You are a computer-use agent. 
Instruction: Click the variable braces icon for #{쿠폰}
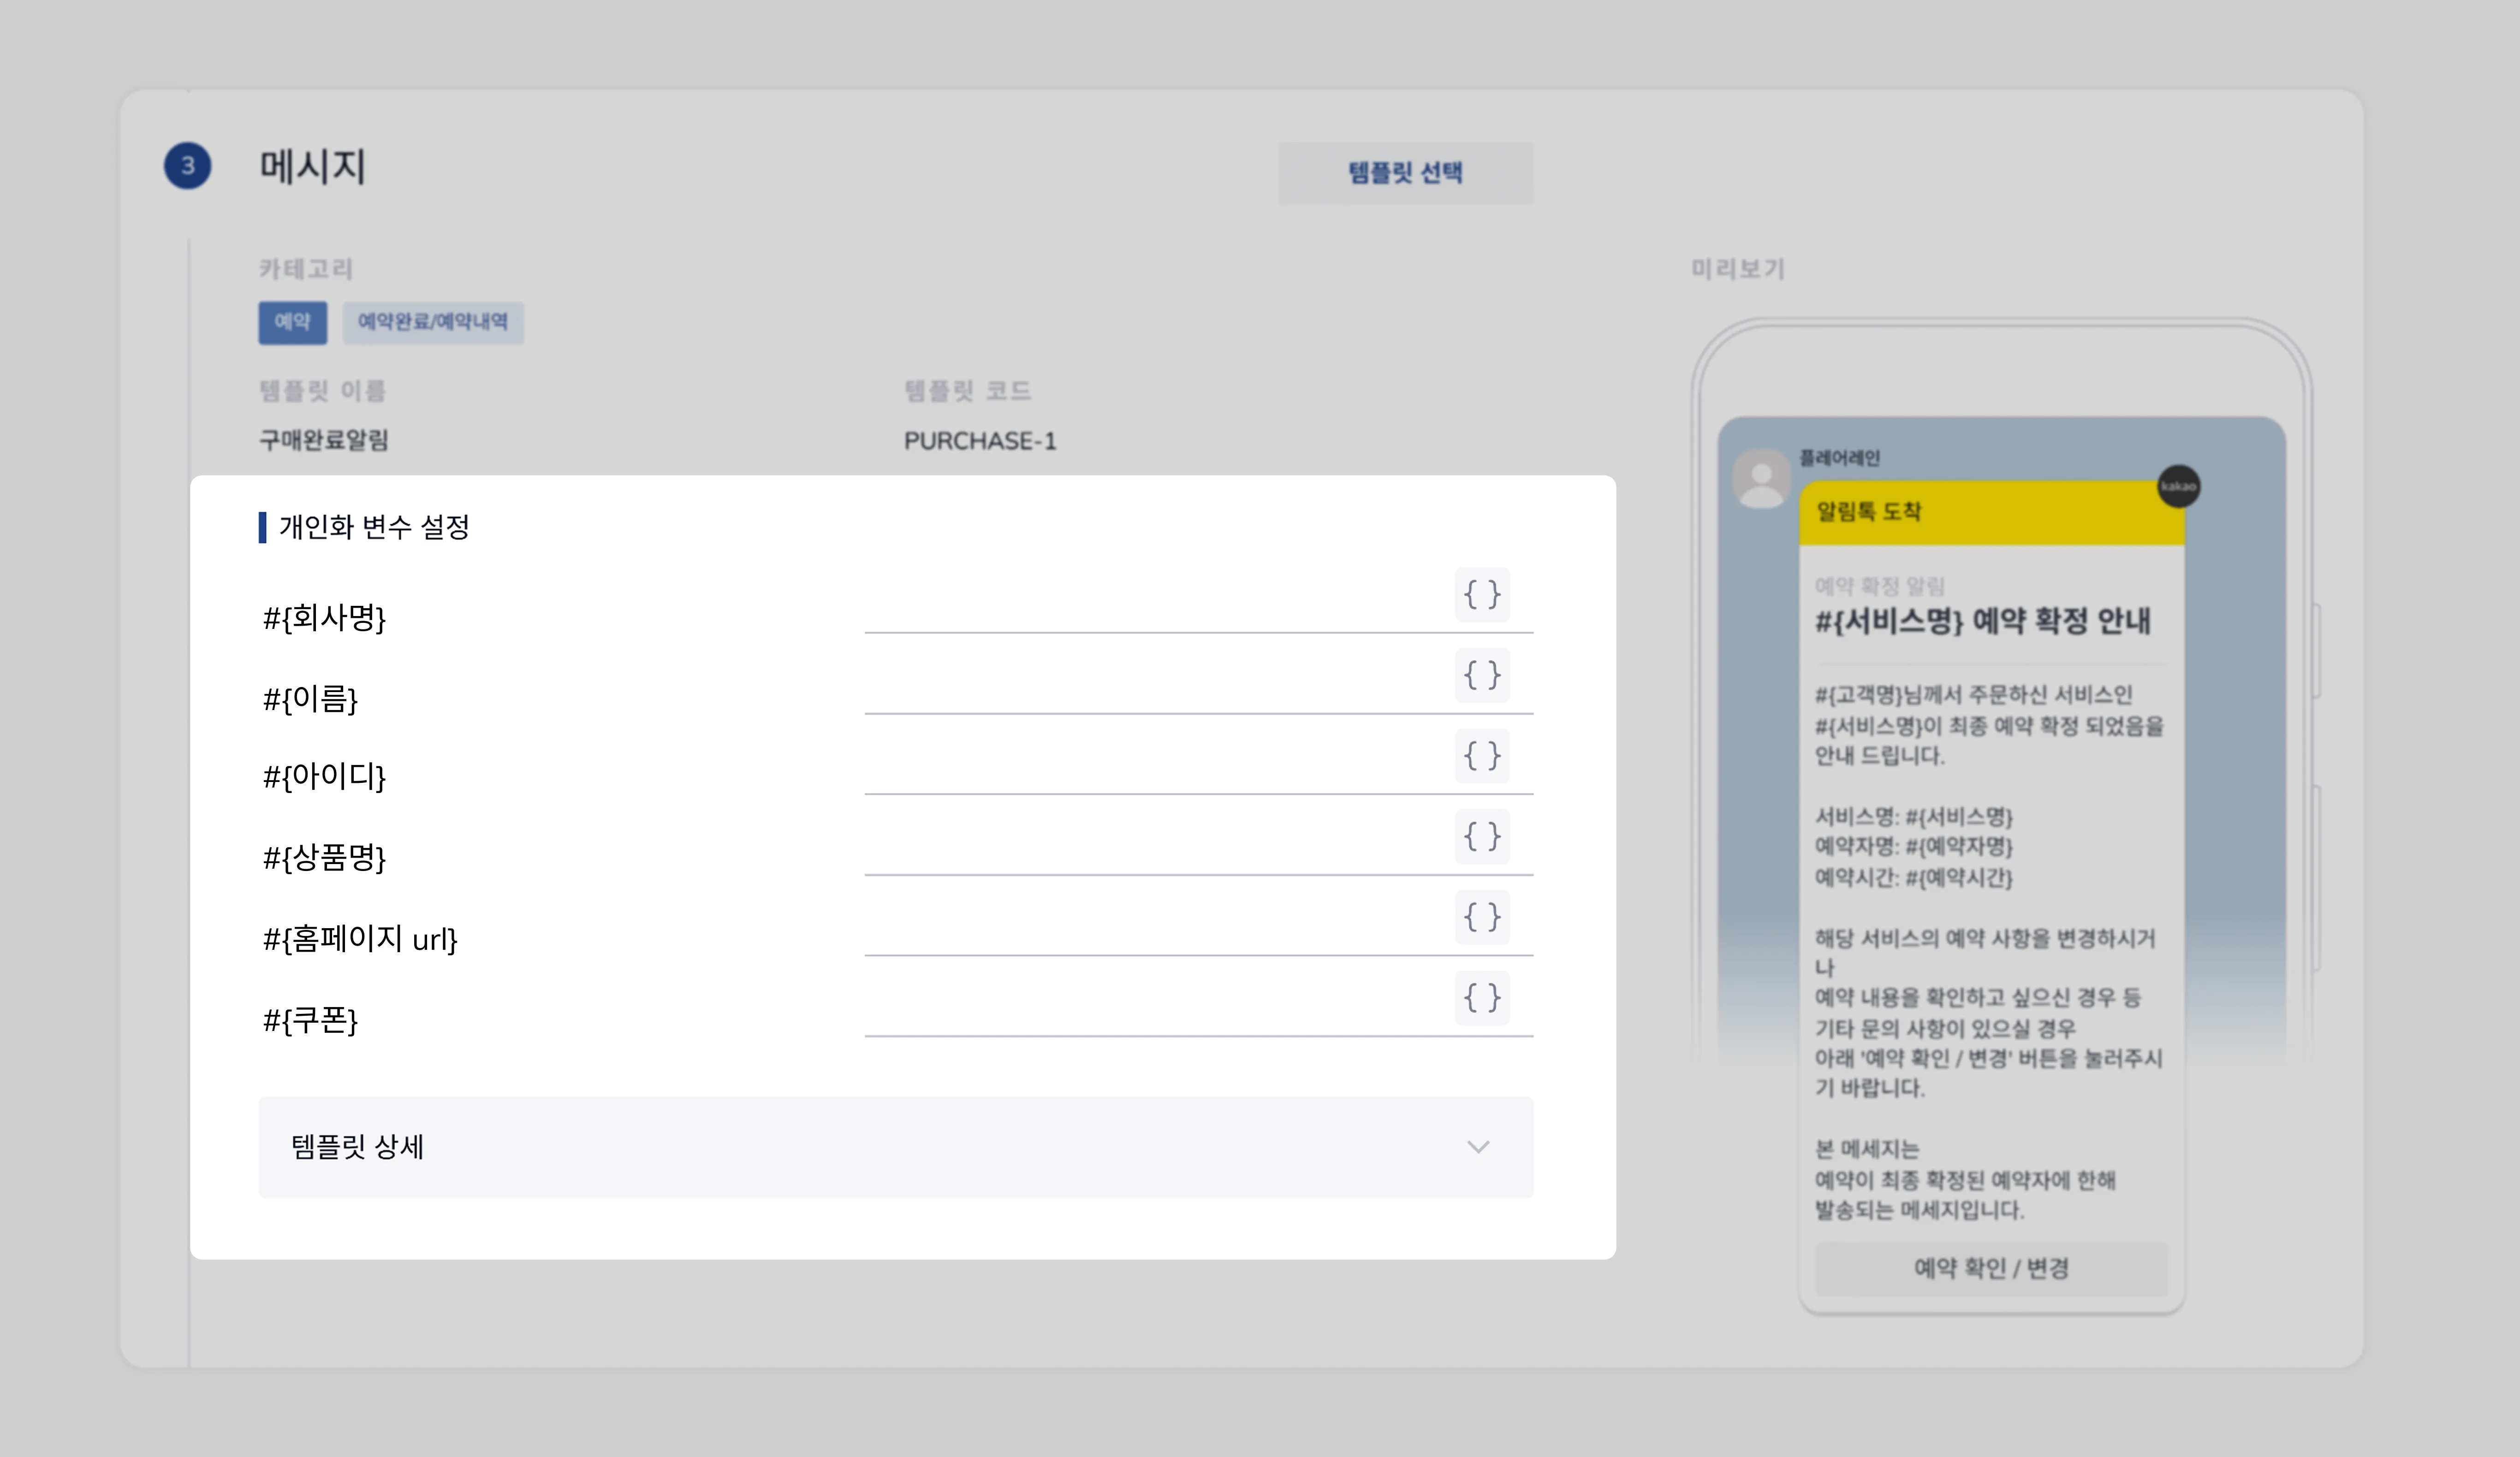(1482, 998)
